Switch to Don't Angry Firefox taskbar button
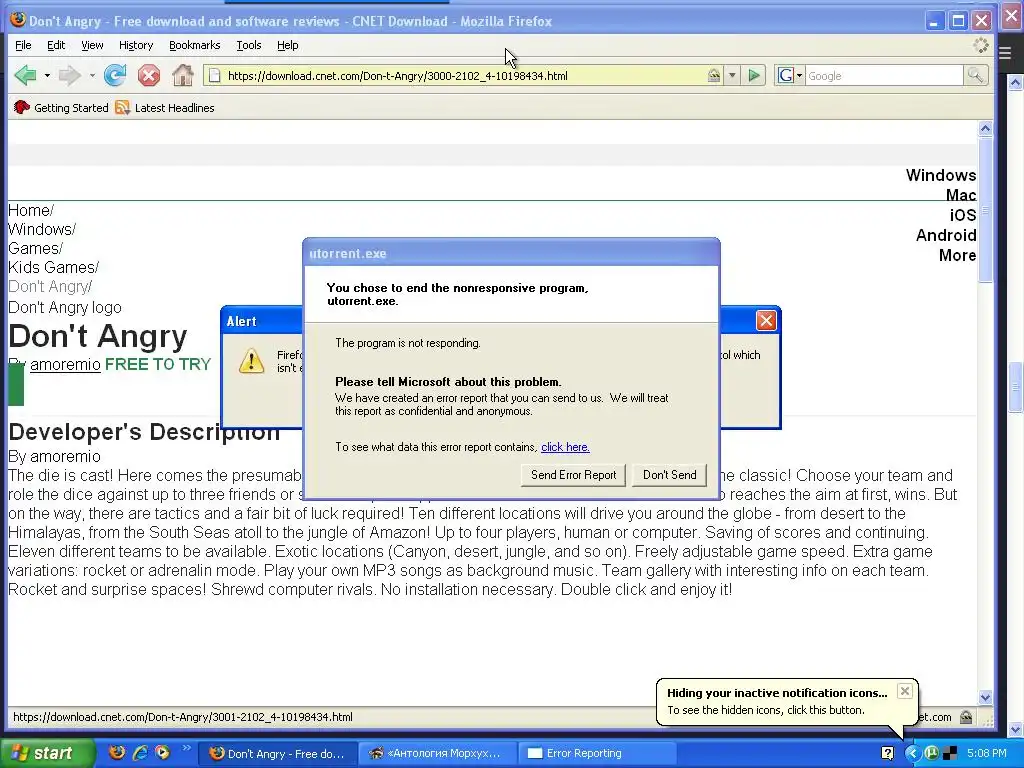The width and height of the screenshot is (1024, 768). click(277, 753)
